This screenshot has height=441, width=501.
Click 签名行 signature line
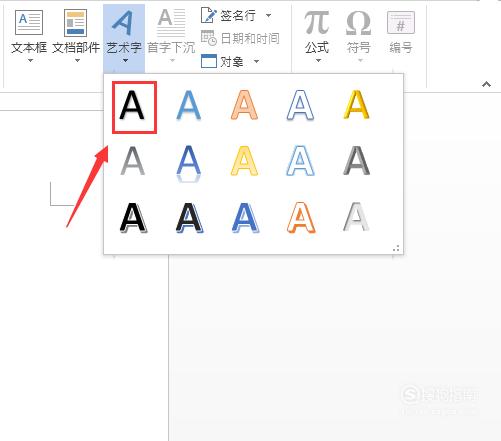point(229,15)
